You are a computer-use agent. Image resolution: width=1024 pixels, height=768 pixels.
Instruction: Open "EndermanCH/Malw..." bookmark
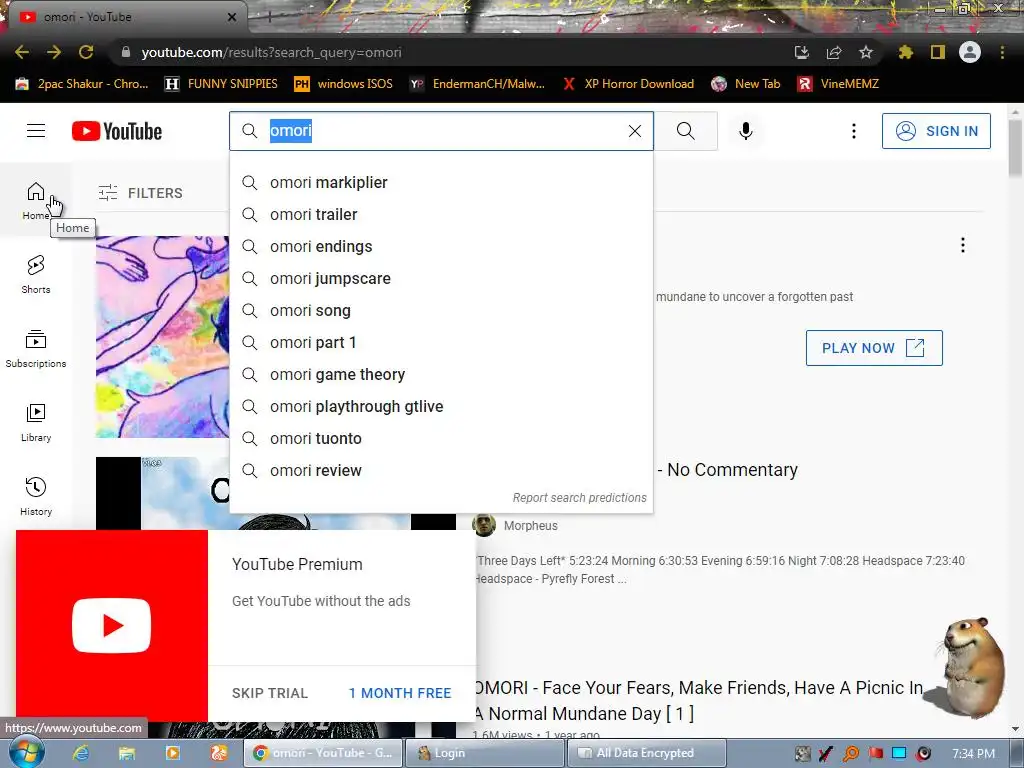(x=477, y=84)
